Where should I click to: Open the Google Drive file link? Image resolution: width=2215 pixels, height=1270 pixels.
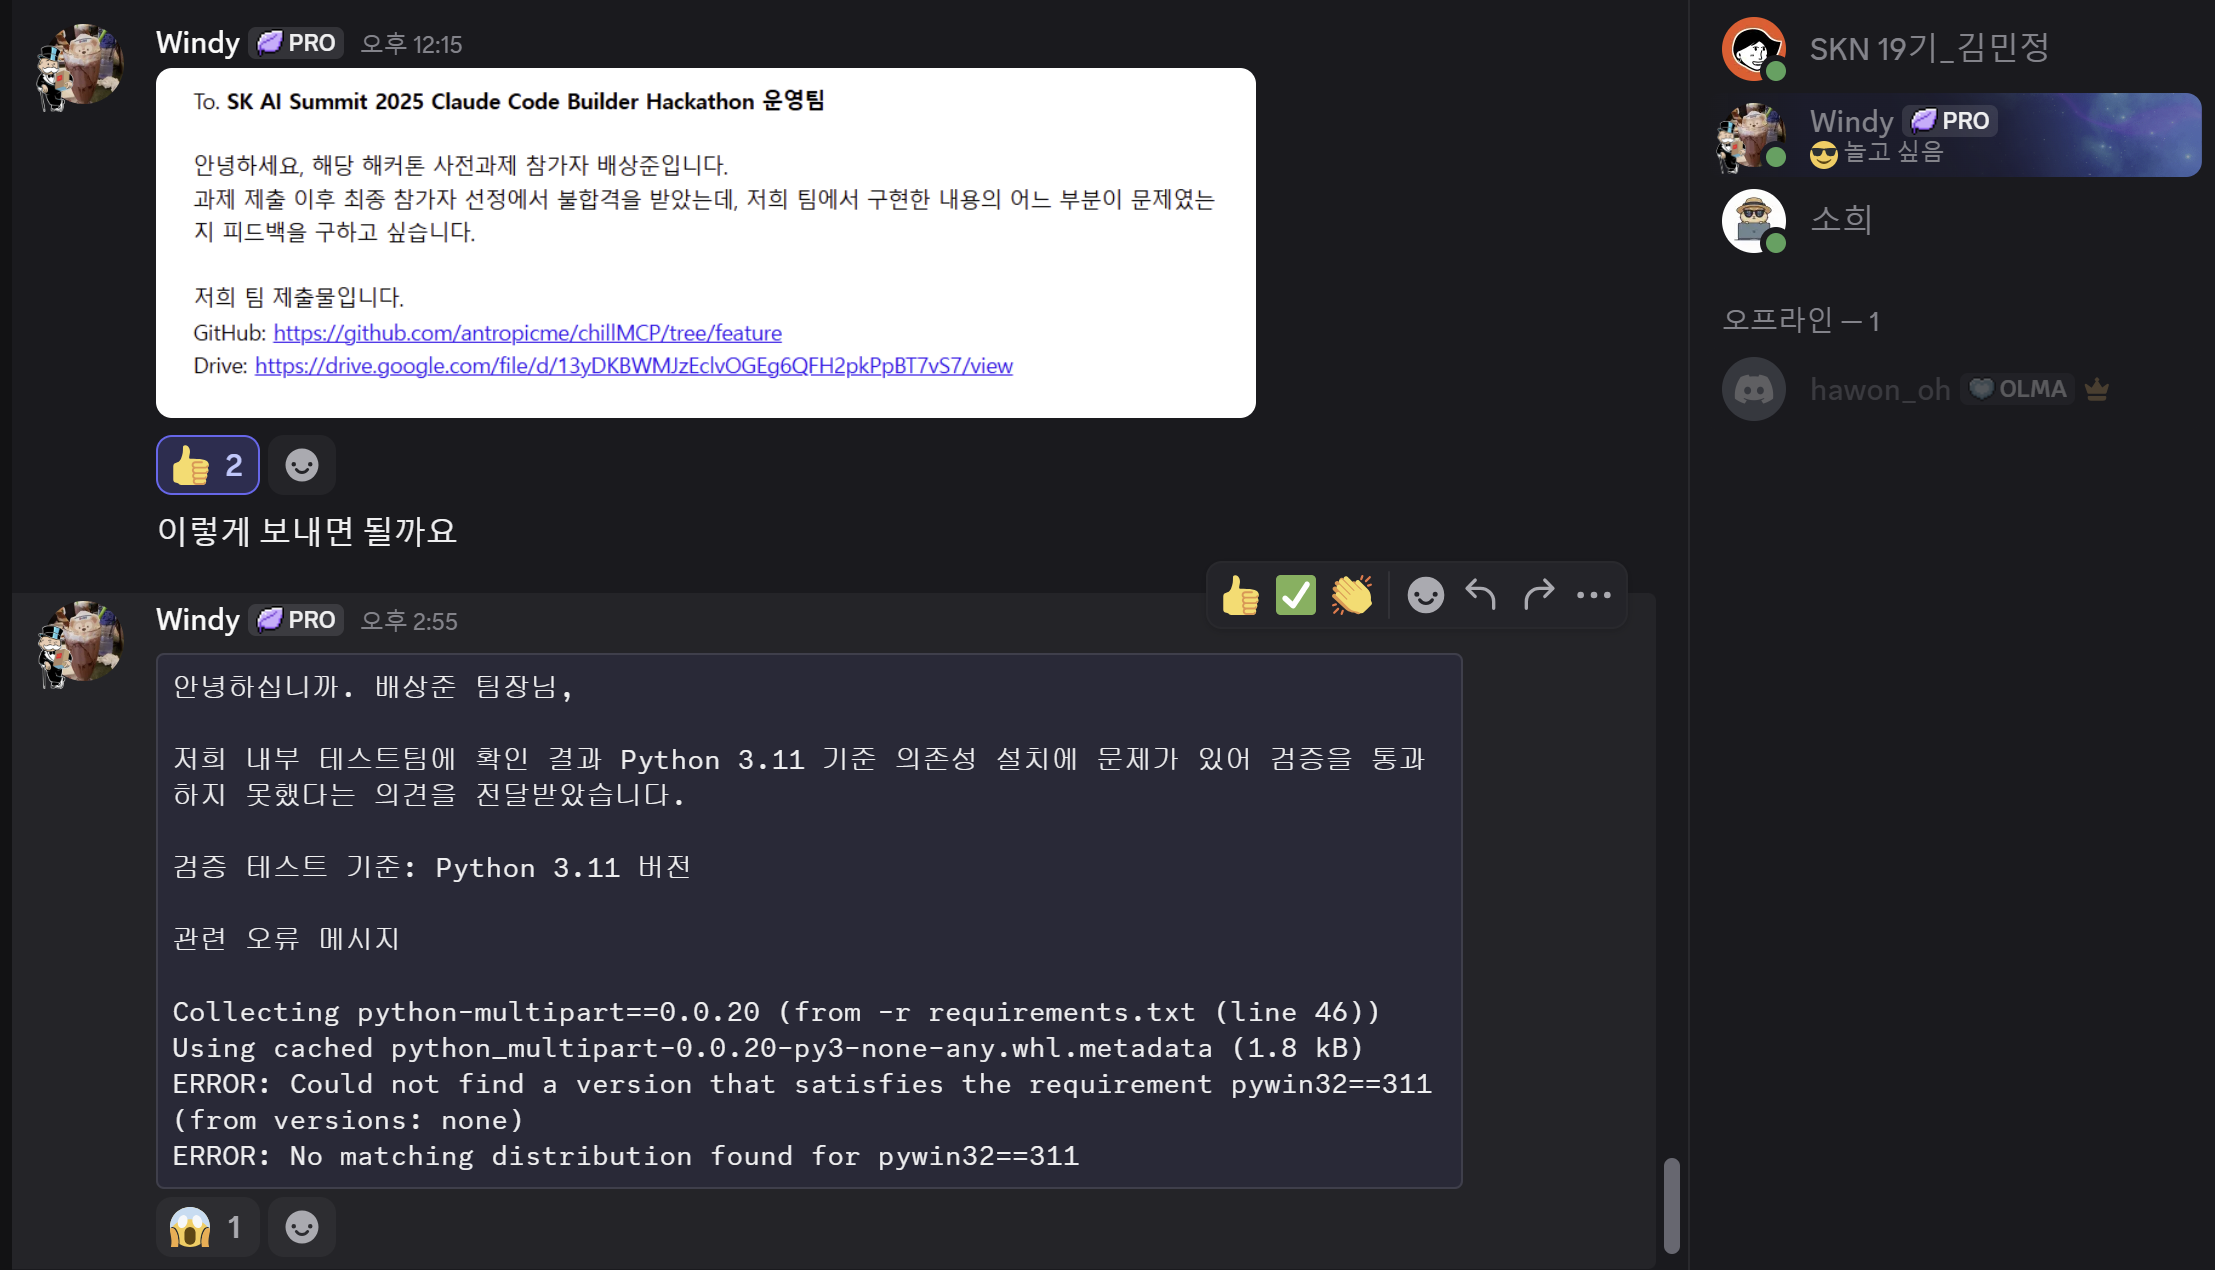coord(633,366)
